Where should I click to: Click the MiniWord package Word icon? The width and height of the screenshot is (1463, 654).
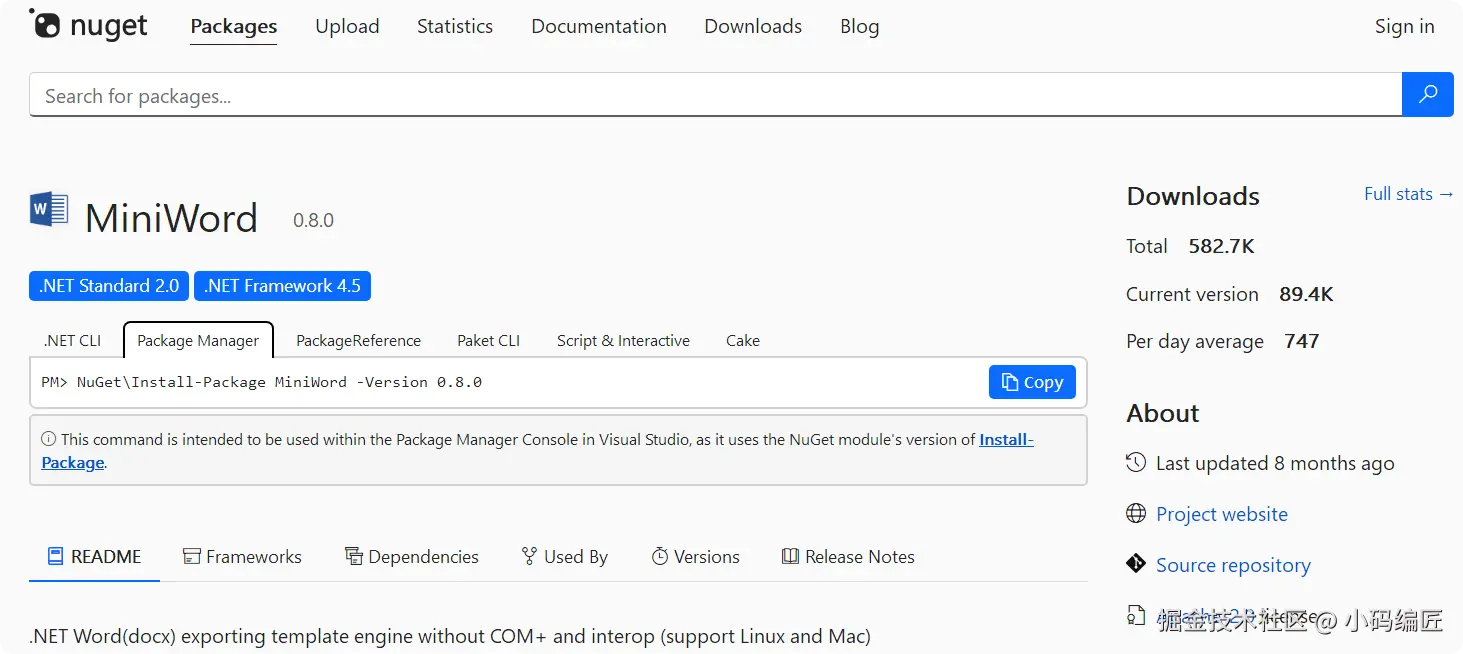(49, 209)
